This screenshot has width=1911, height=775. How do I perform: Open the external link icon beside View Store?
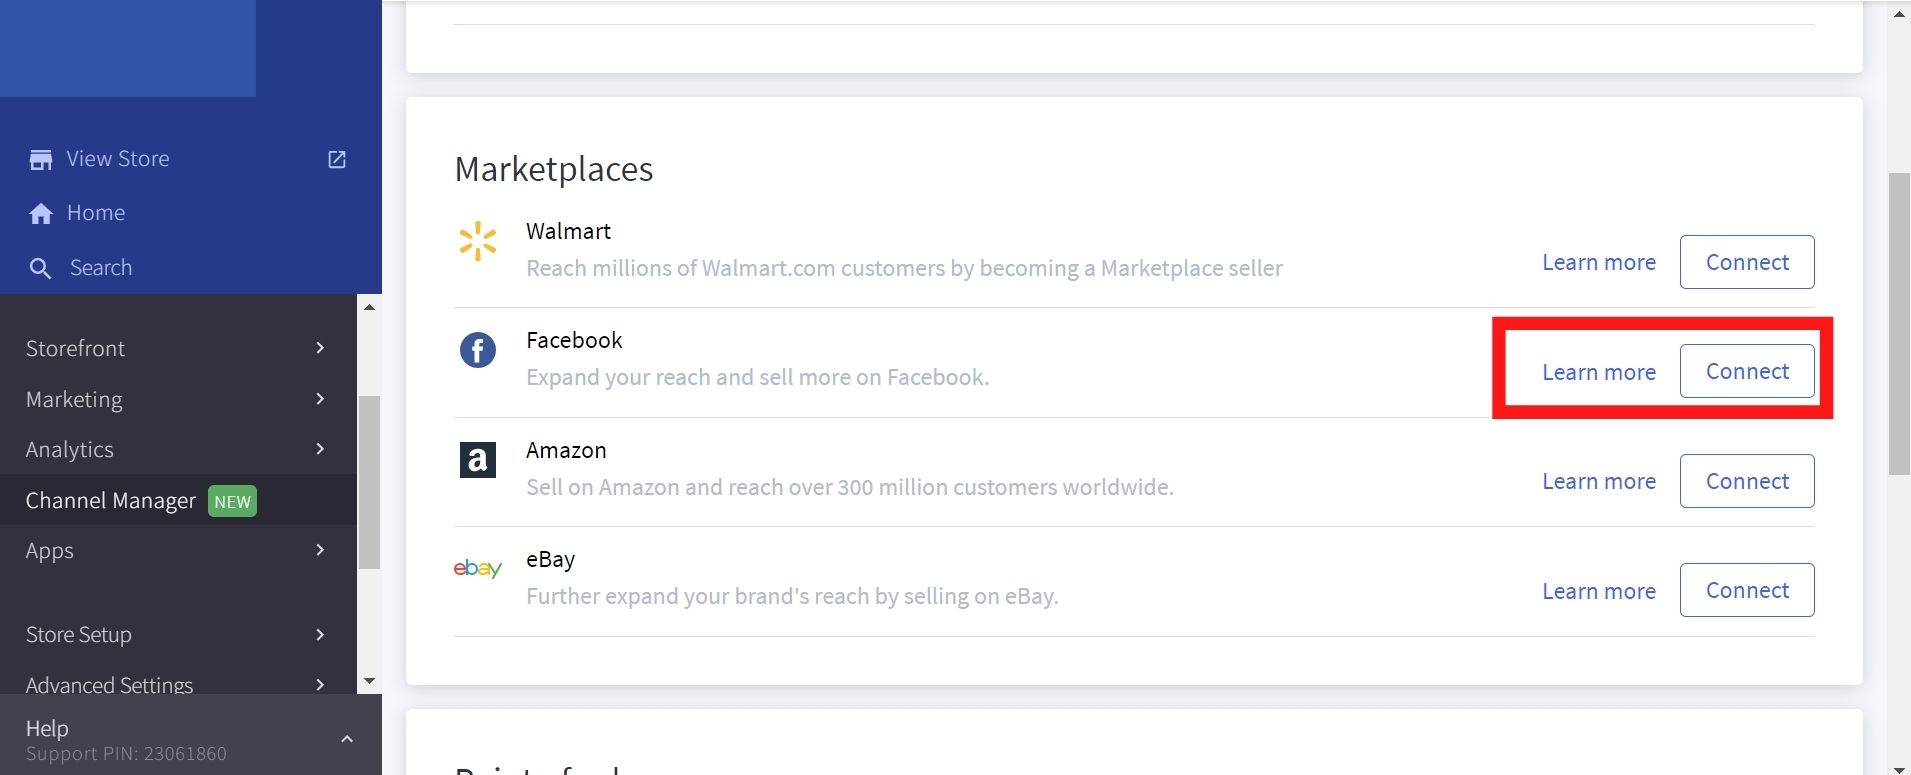(x=337, y=159)
